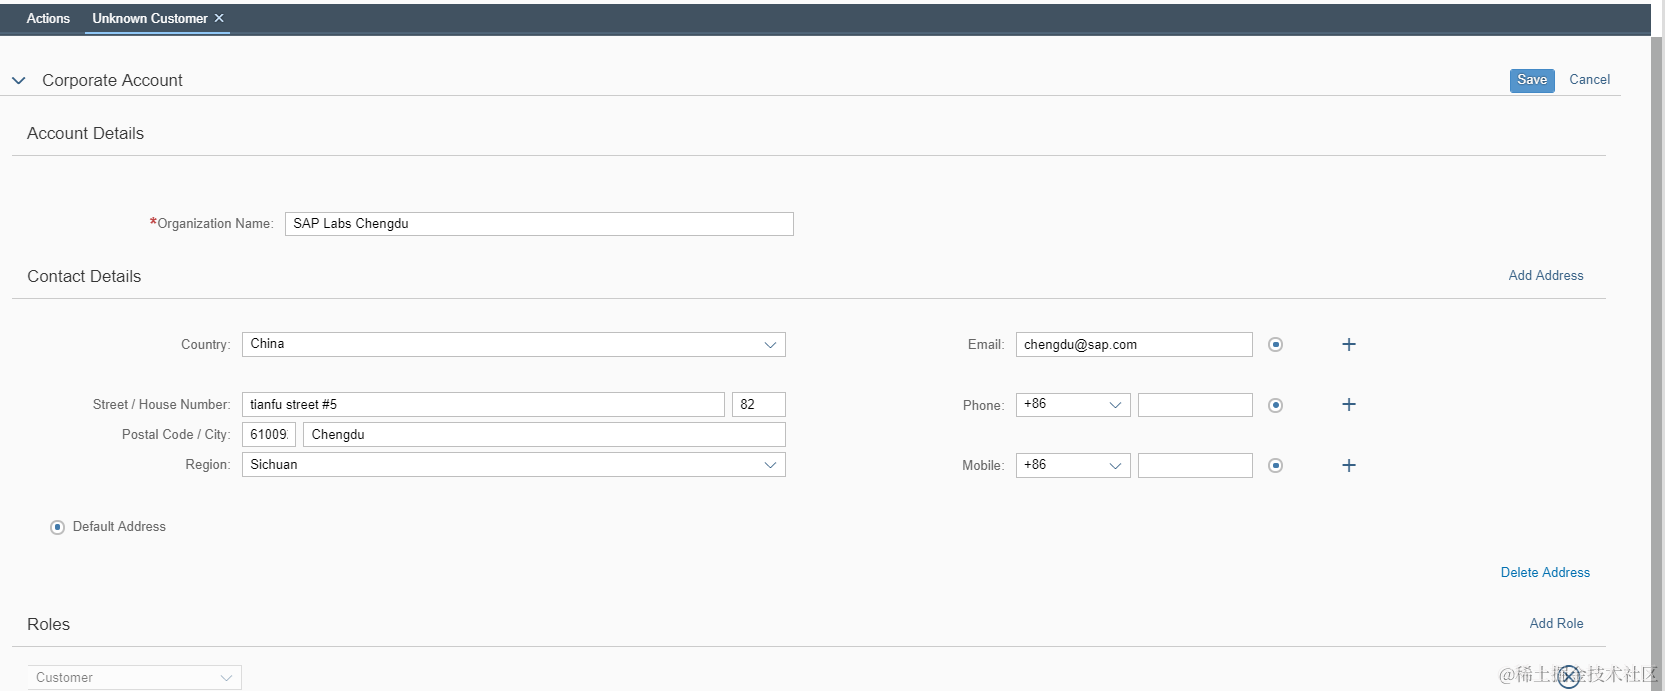Click the Mobile number input field
1665x691 pixels.
tap(1195, 465)
